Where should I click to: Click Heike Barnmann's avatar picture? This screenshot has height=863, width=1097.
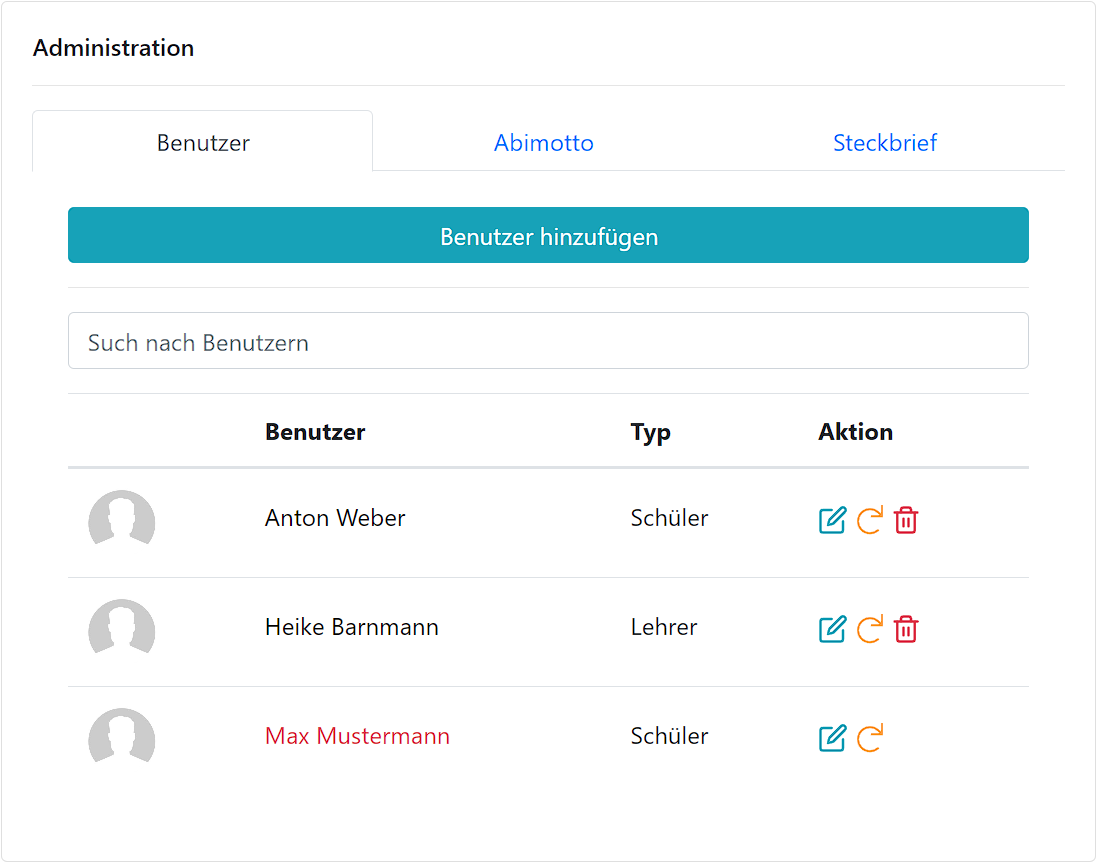[x=122, y=627]
